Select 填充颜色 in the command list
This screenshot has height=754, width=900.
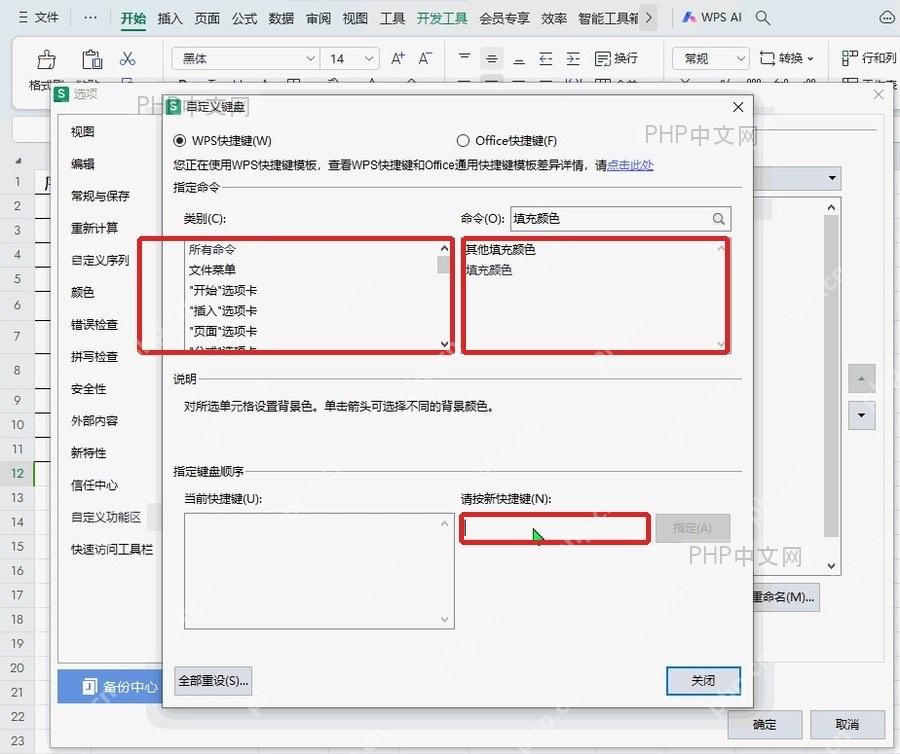[x=488, y=270]
